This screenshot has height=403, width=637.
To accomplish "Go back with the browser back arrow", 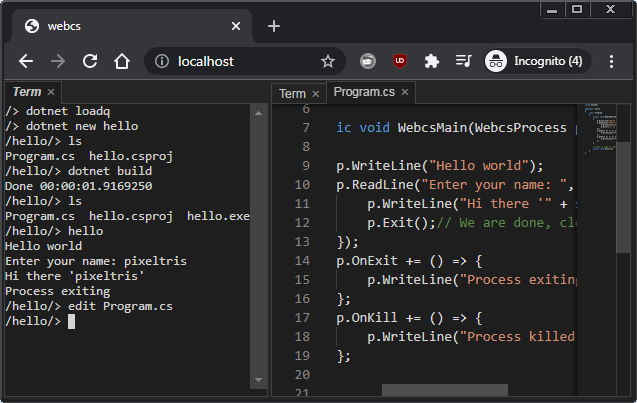I will click(x=26, y=61).
